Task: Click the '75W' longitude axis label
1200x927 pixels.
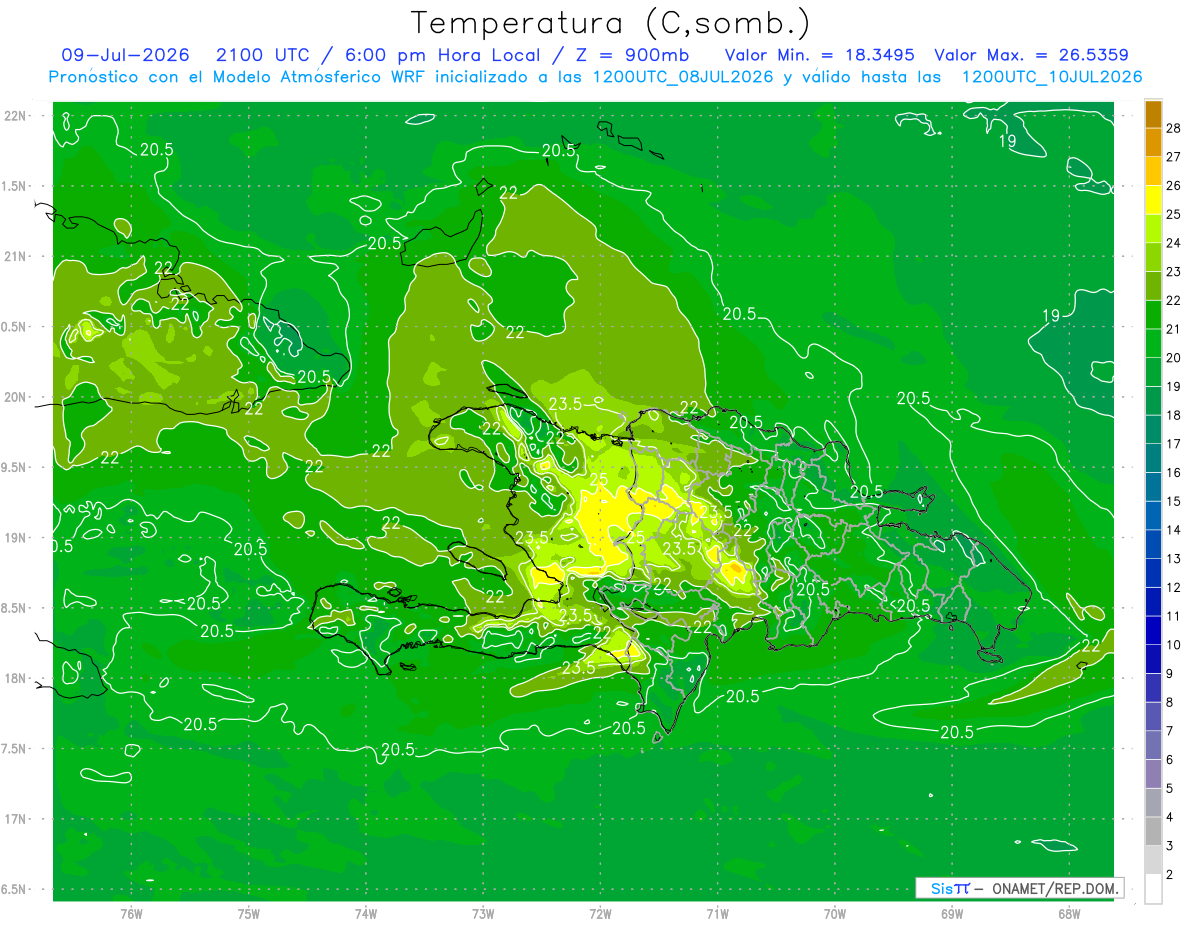Action: click(249, 913)
